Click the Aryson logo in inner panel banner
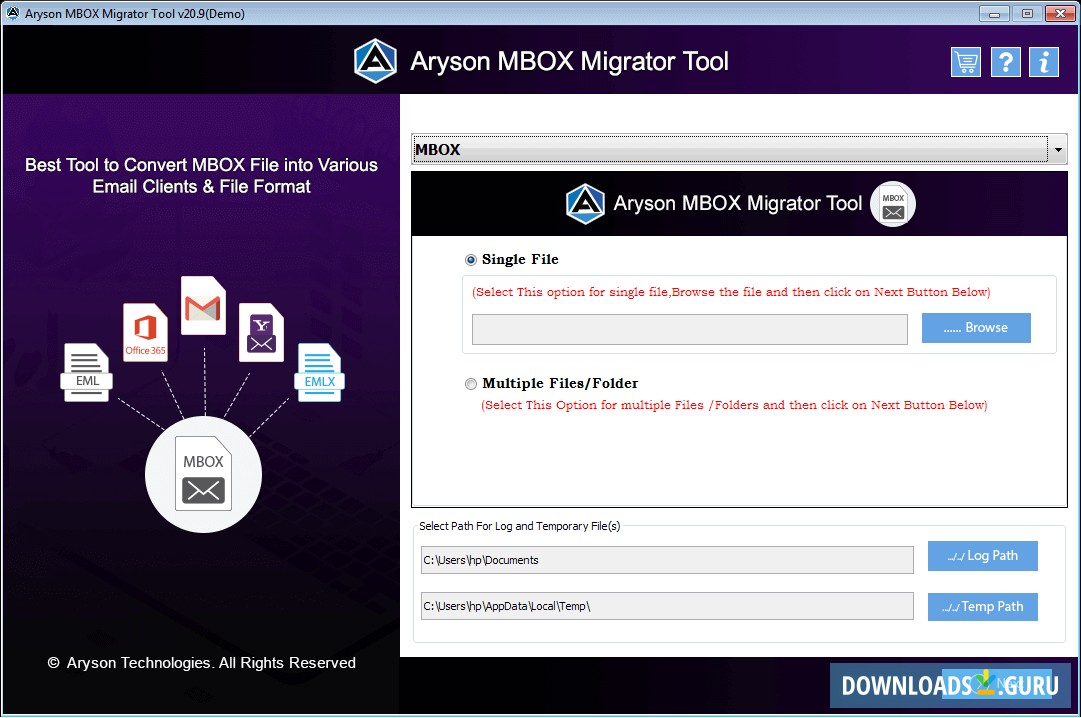1081x718 pixels. tap(585, 203)
